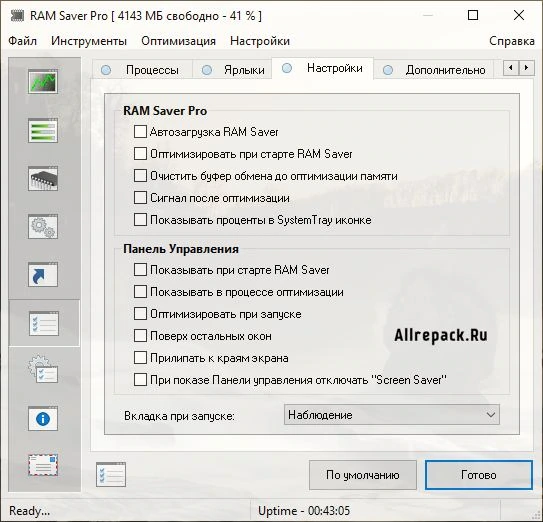Enable Поверх остальных окон
This screenshot has width=543, height=522.
pos(140,336)
